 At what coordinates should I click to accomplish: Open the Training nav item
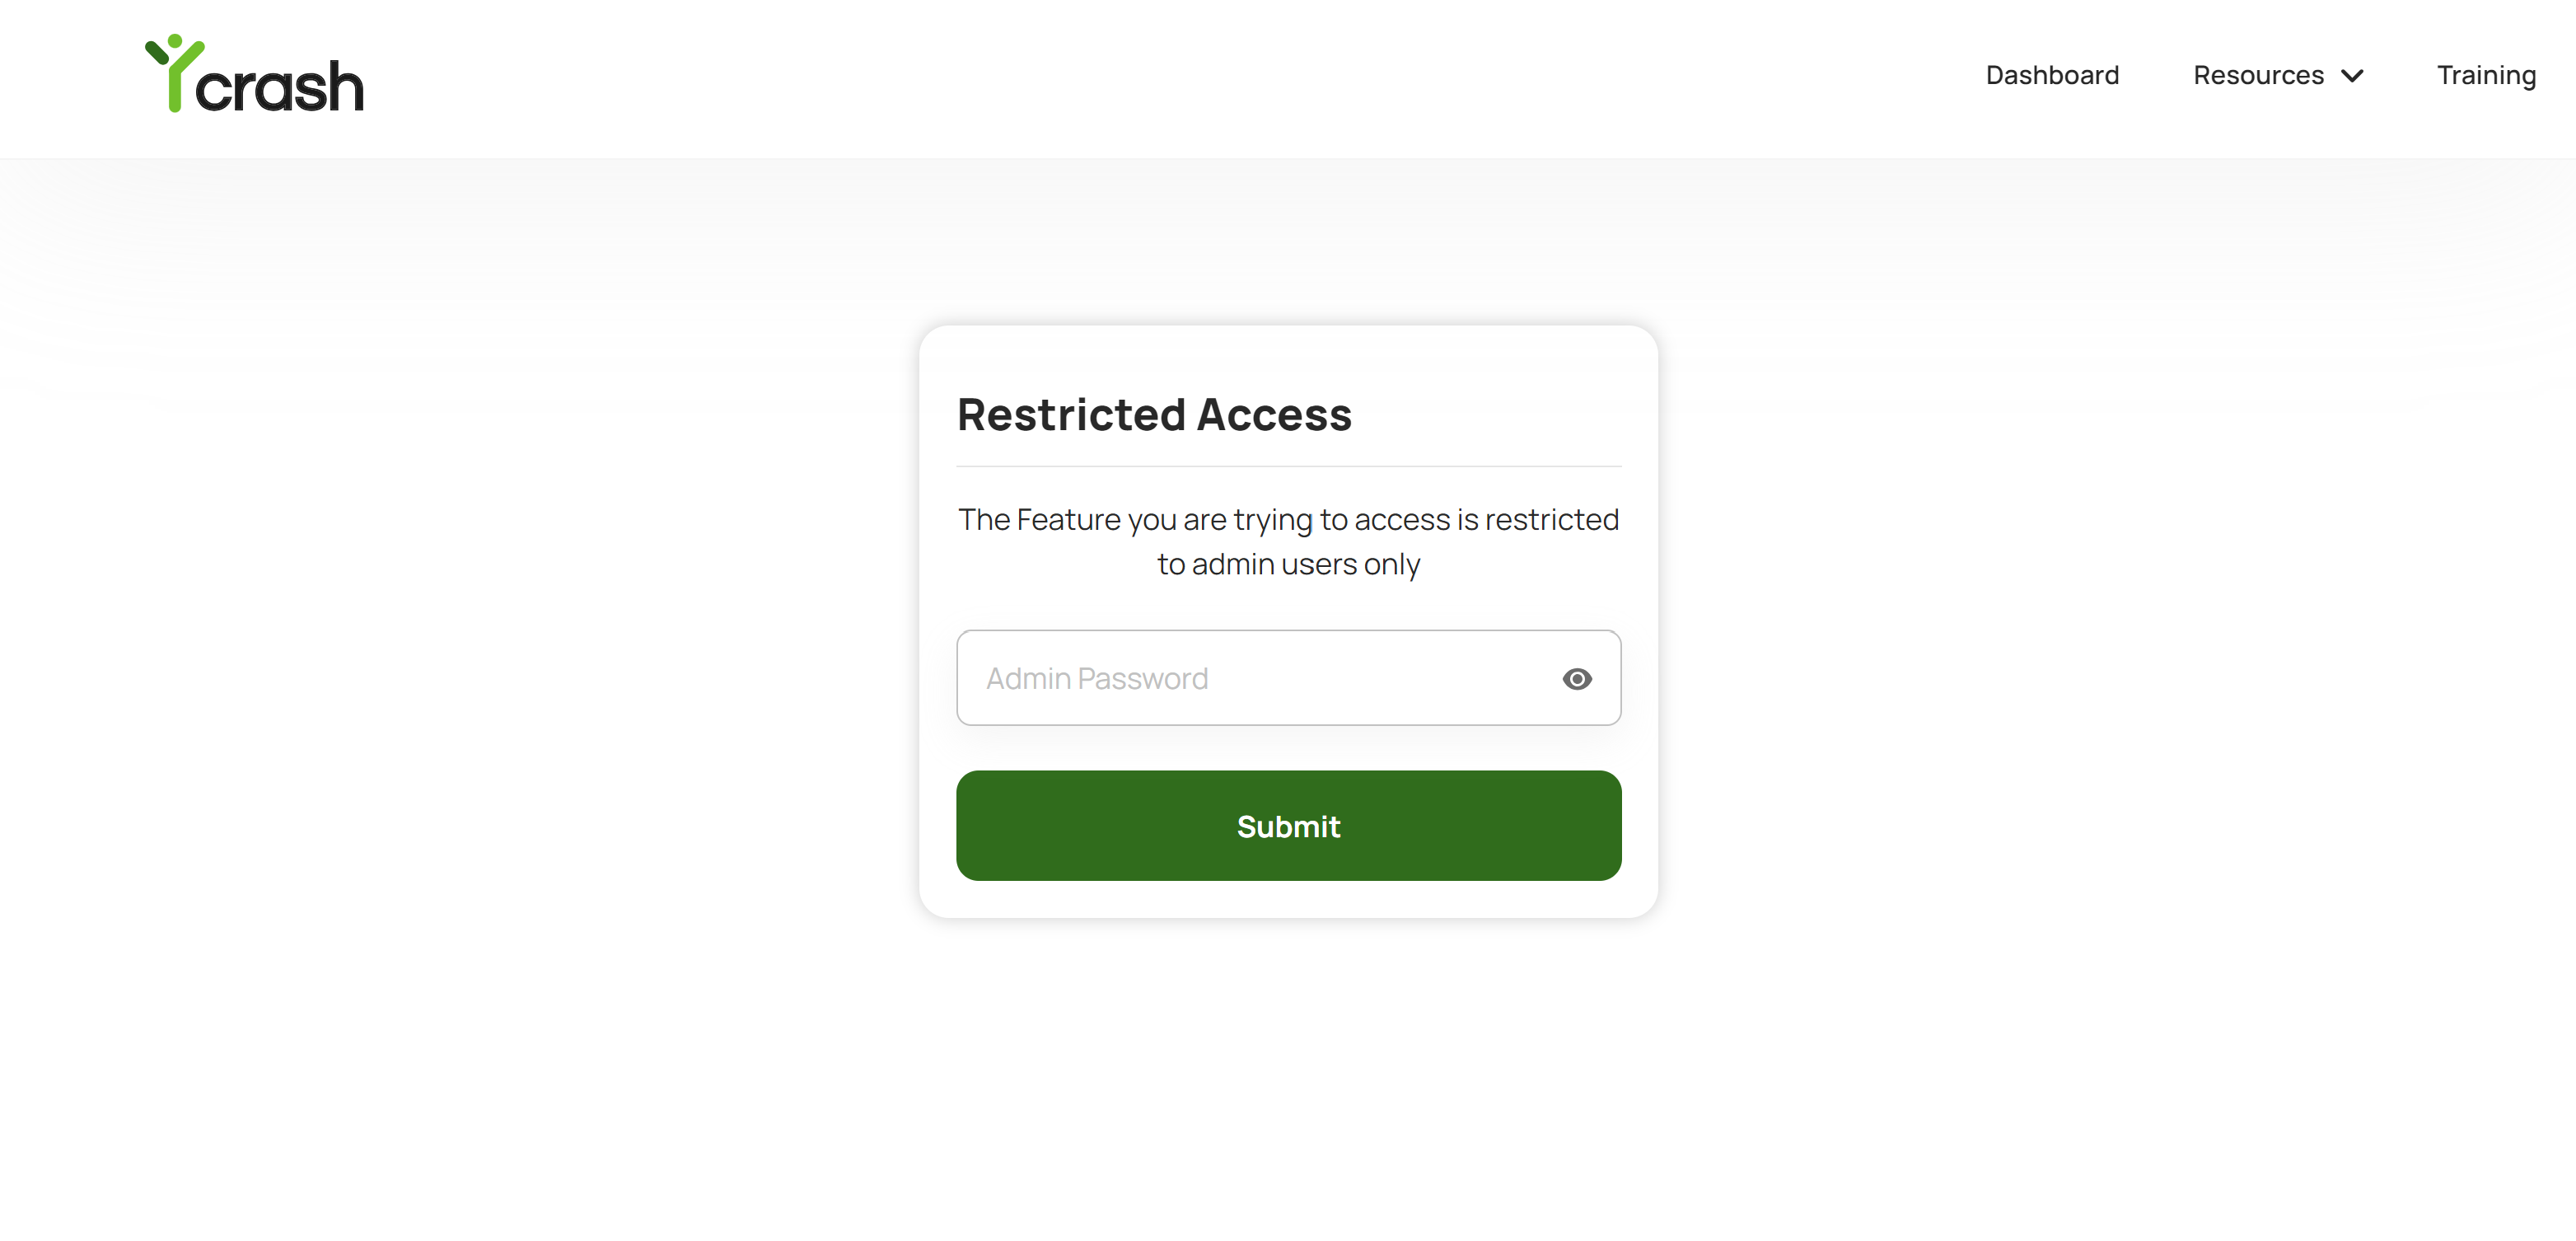[x=2486, y=76]
